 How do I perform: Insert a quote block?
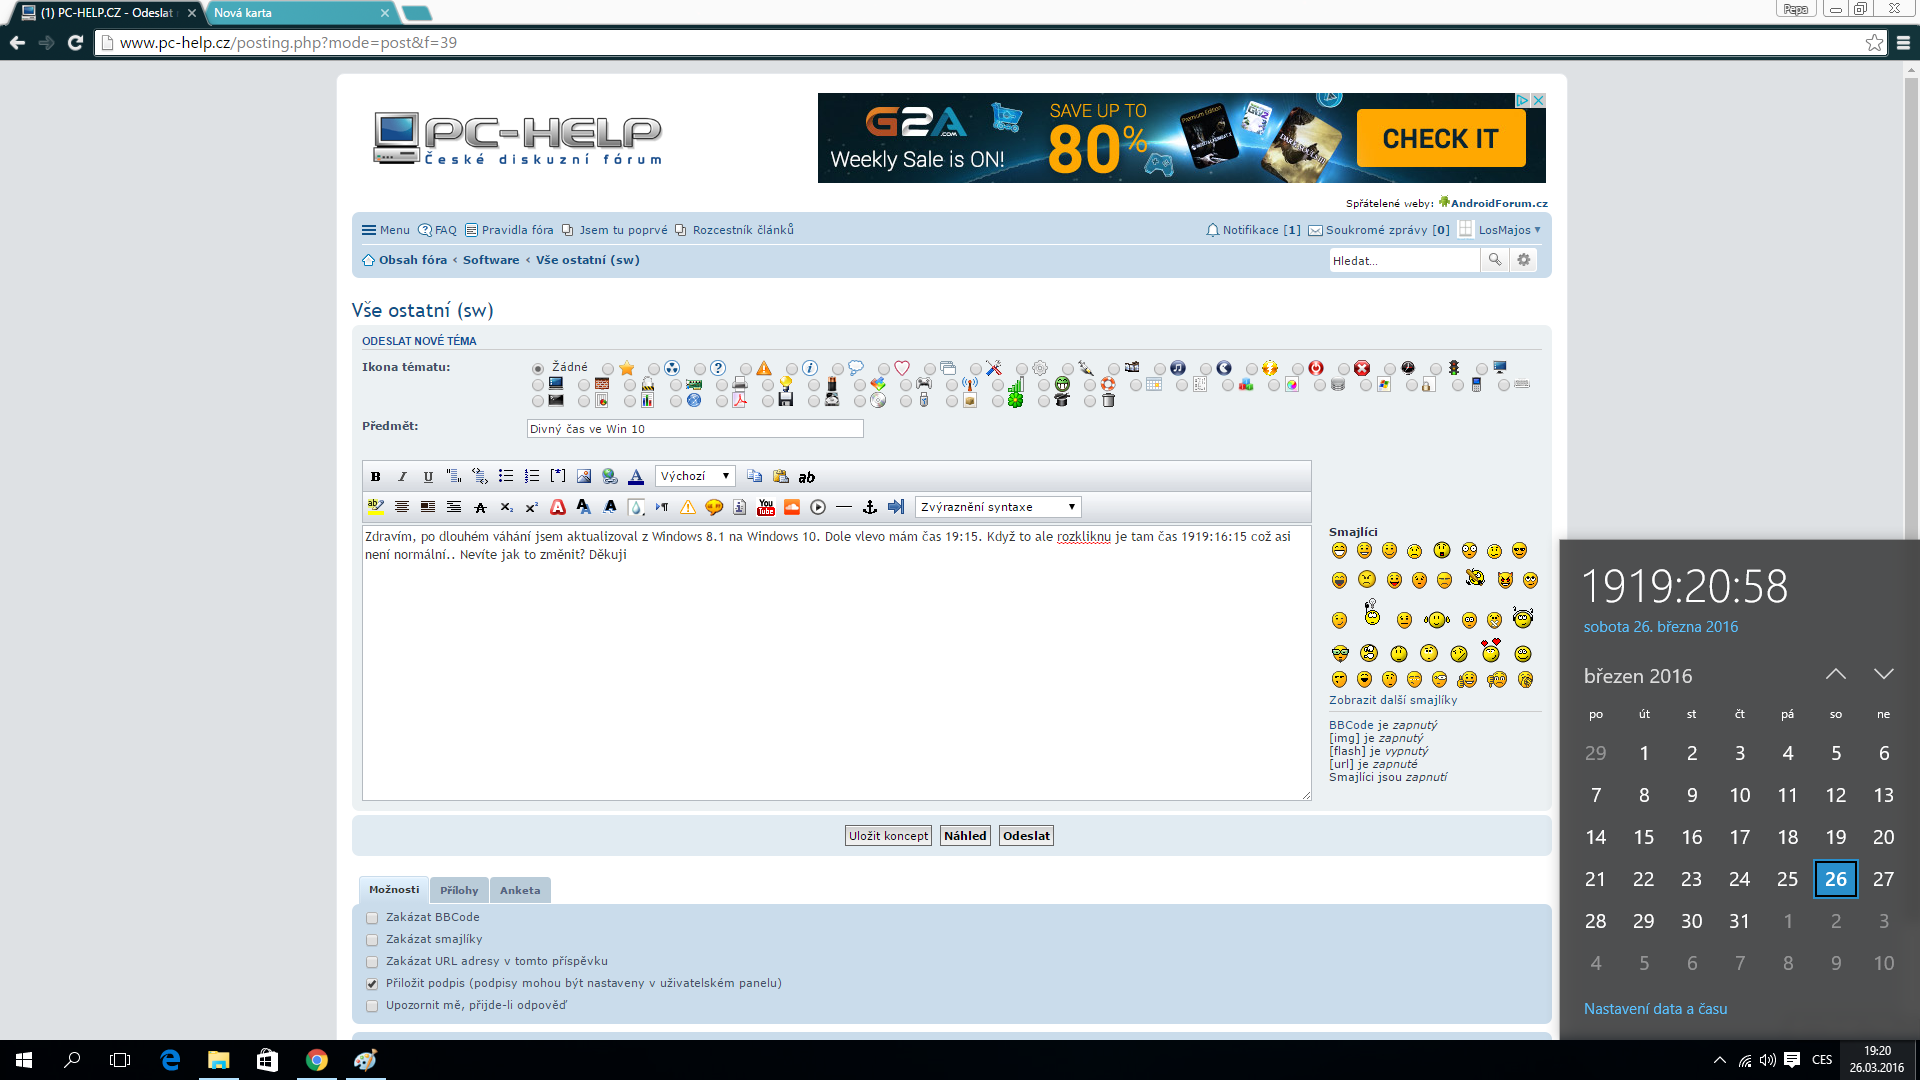pyautogui.click(x=454, y=477)
